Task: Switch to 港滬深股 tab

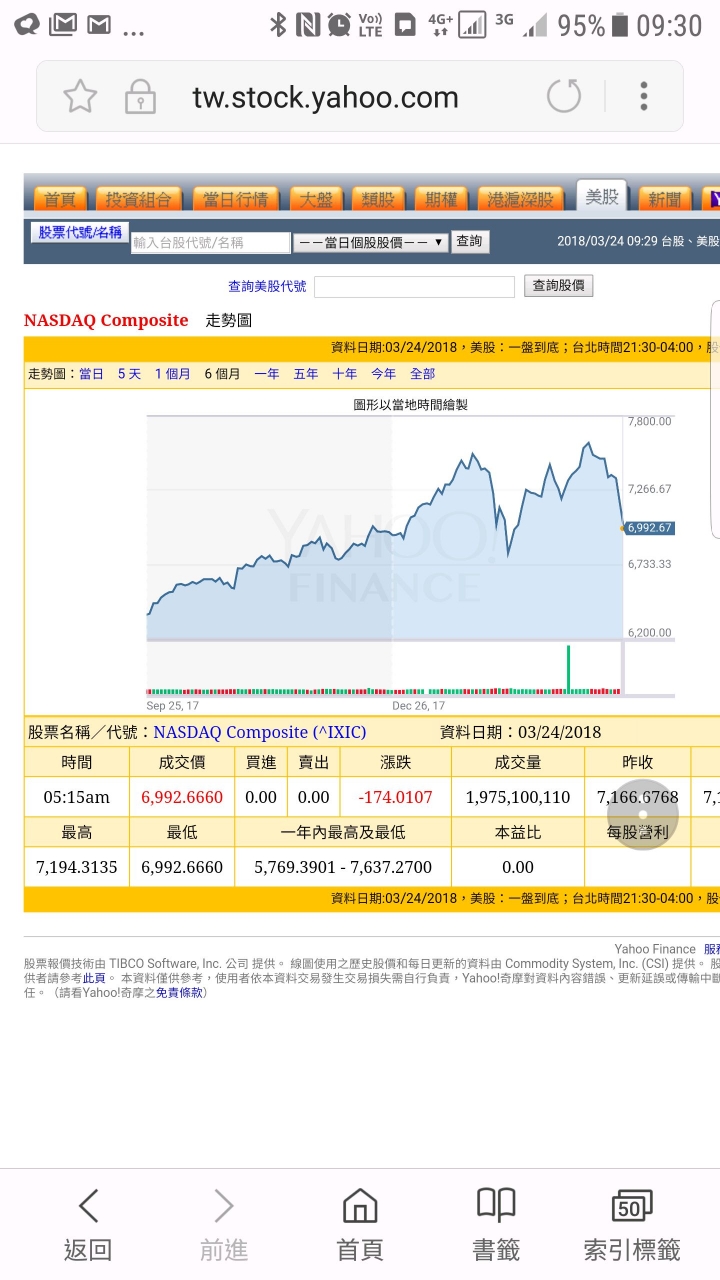Action: pos(520,199)
